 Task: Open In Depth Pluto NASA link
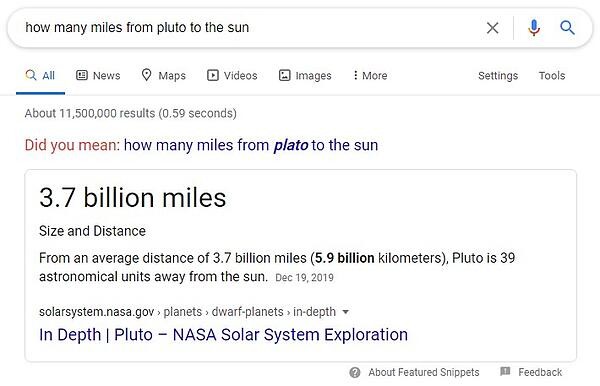223,334
